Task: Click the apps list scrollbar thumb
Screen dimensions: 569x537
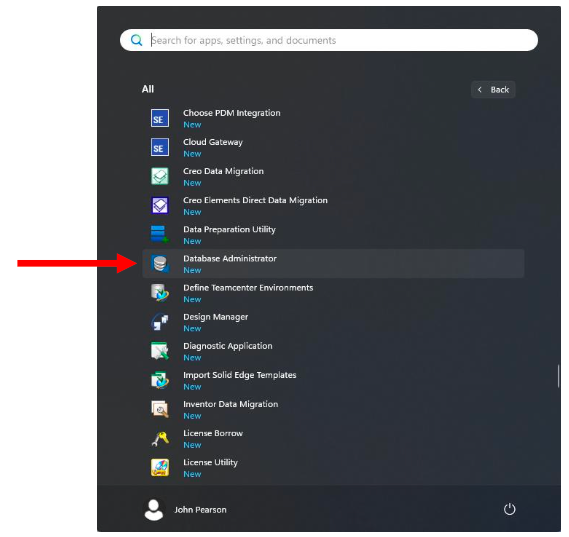Action: [558, 376]
